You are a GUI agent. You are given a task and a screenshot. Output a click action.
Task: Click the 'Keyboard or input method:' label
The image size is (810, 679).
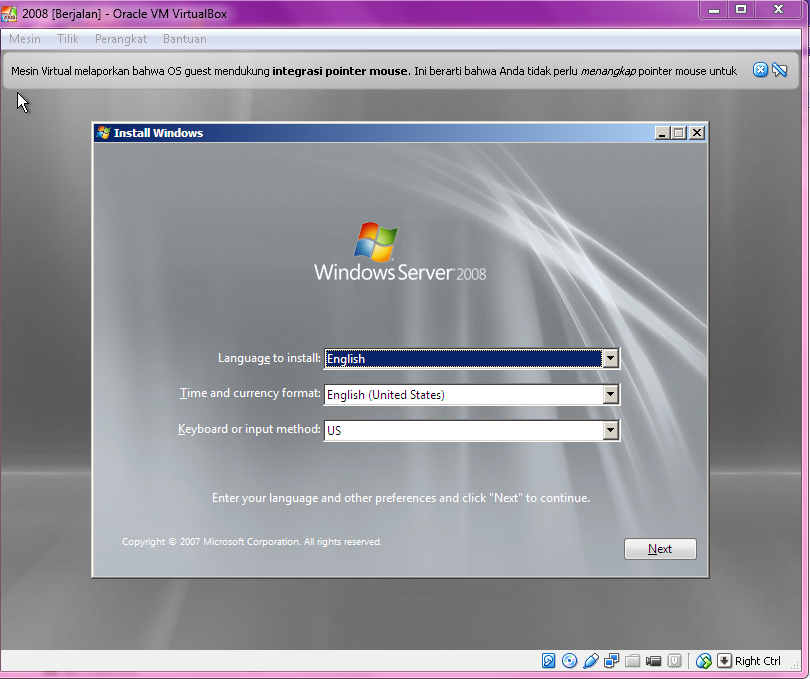tap(249, 429)
